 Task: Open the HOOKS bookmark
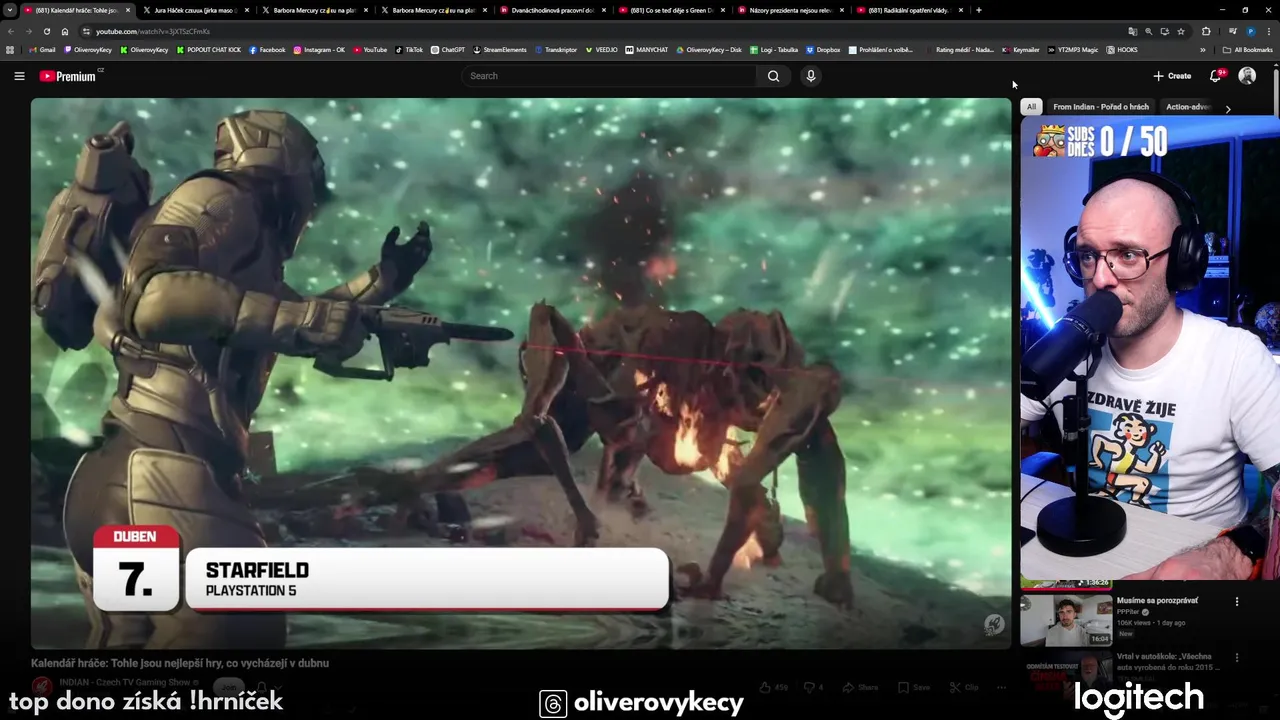point(1121,50)
